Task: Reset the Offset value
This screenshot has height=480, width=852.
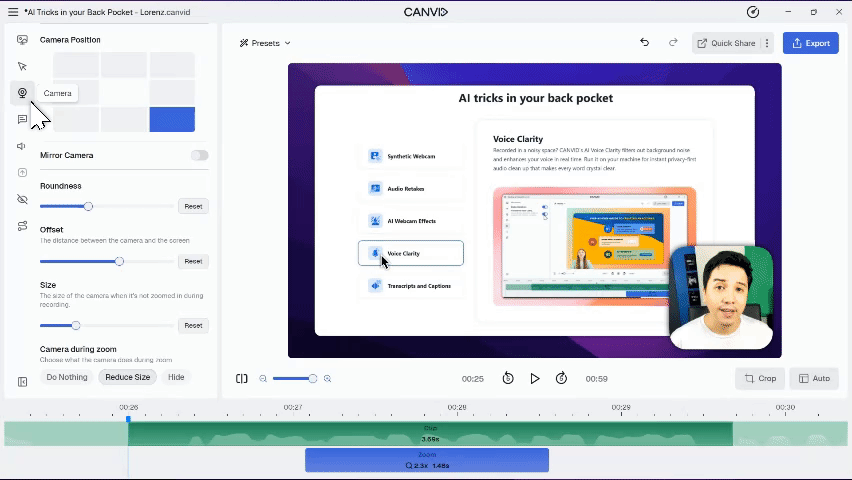Action: click(193, 261)
